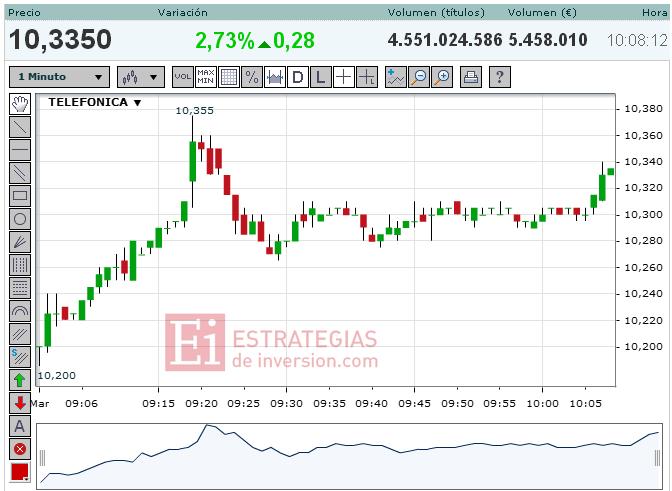The height and width of the screenshot is (491, 672).
Task: Enable the crosshair cursor
Action: pos(344,77)
